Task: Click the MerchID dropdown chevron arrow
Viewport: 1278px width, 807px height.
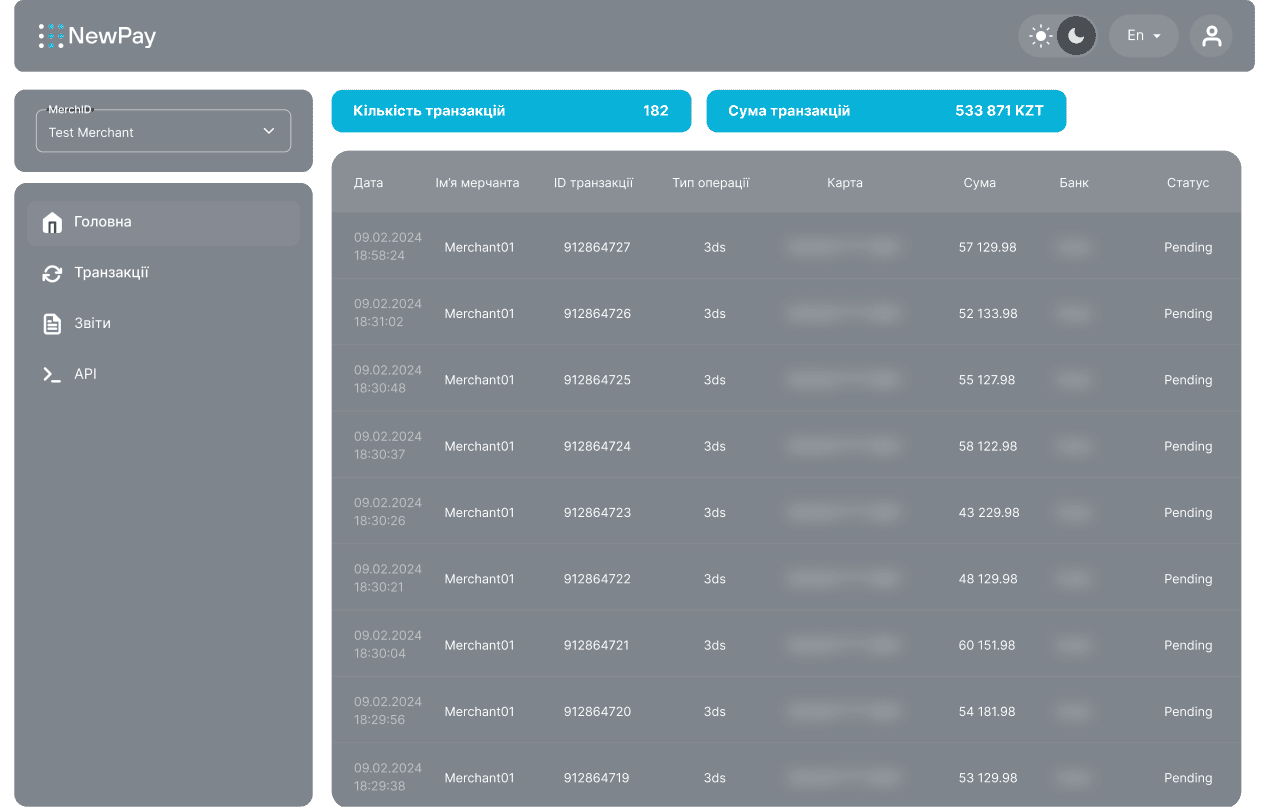Action: pyautogui.click(x=268, y=131)
